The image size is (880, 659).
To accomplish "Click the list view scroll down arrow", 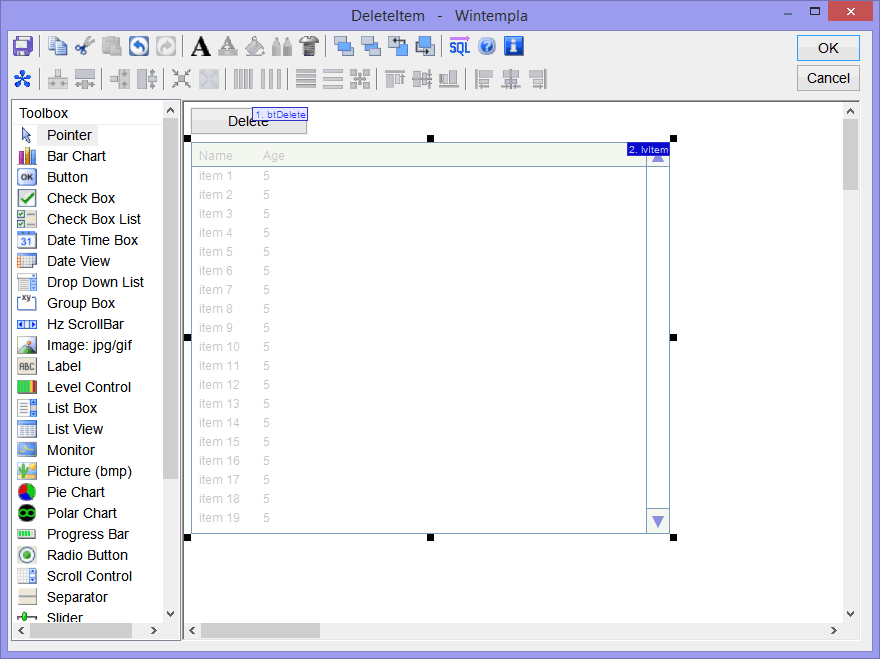I will point(658,521).
